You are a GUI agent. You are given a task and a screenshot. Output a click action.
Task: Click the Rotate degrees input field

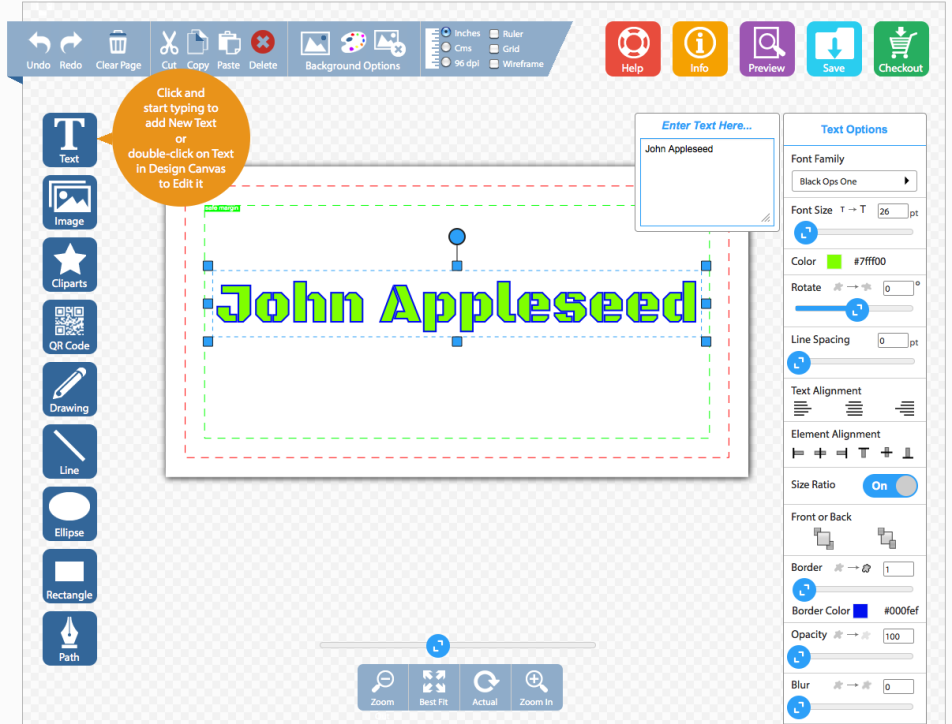coord(898,289)
